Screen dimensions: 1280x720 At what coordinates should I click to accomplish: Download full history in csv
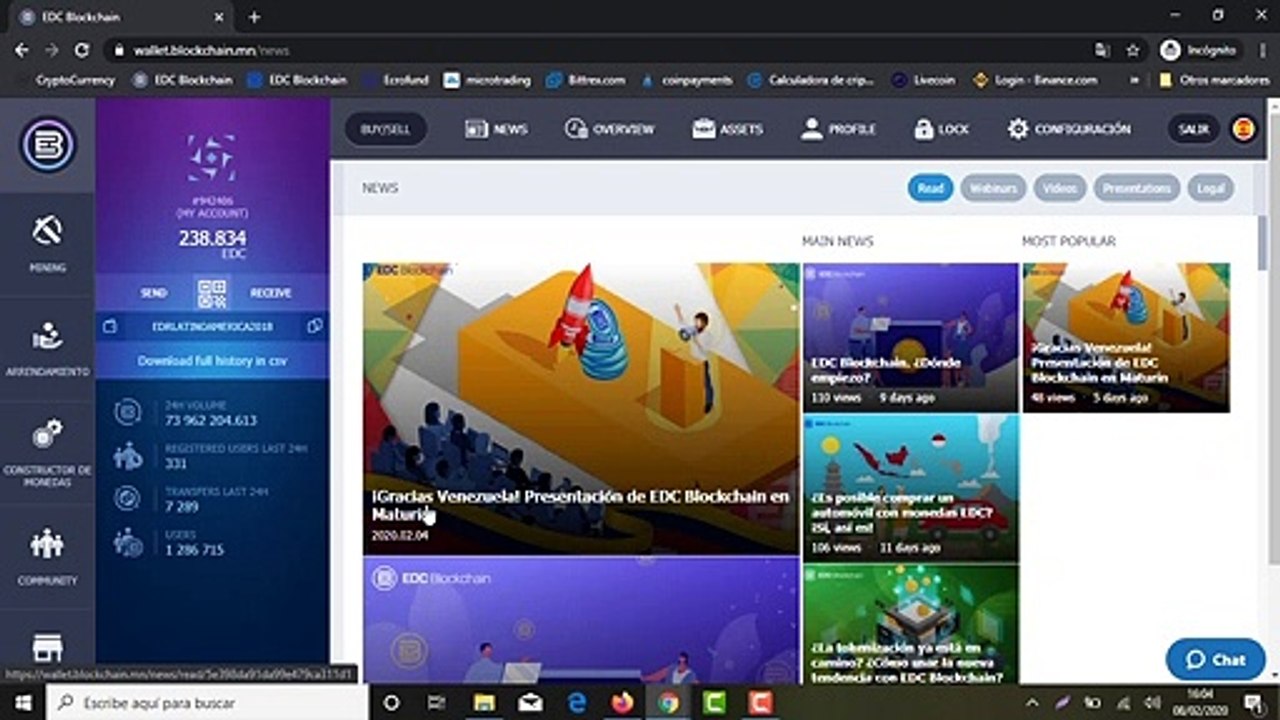[212, 360]
